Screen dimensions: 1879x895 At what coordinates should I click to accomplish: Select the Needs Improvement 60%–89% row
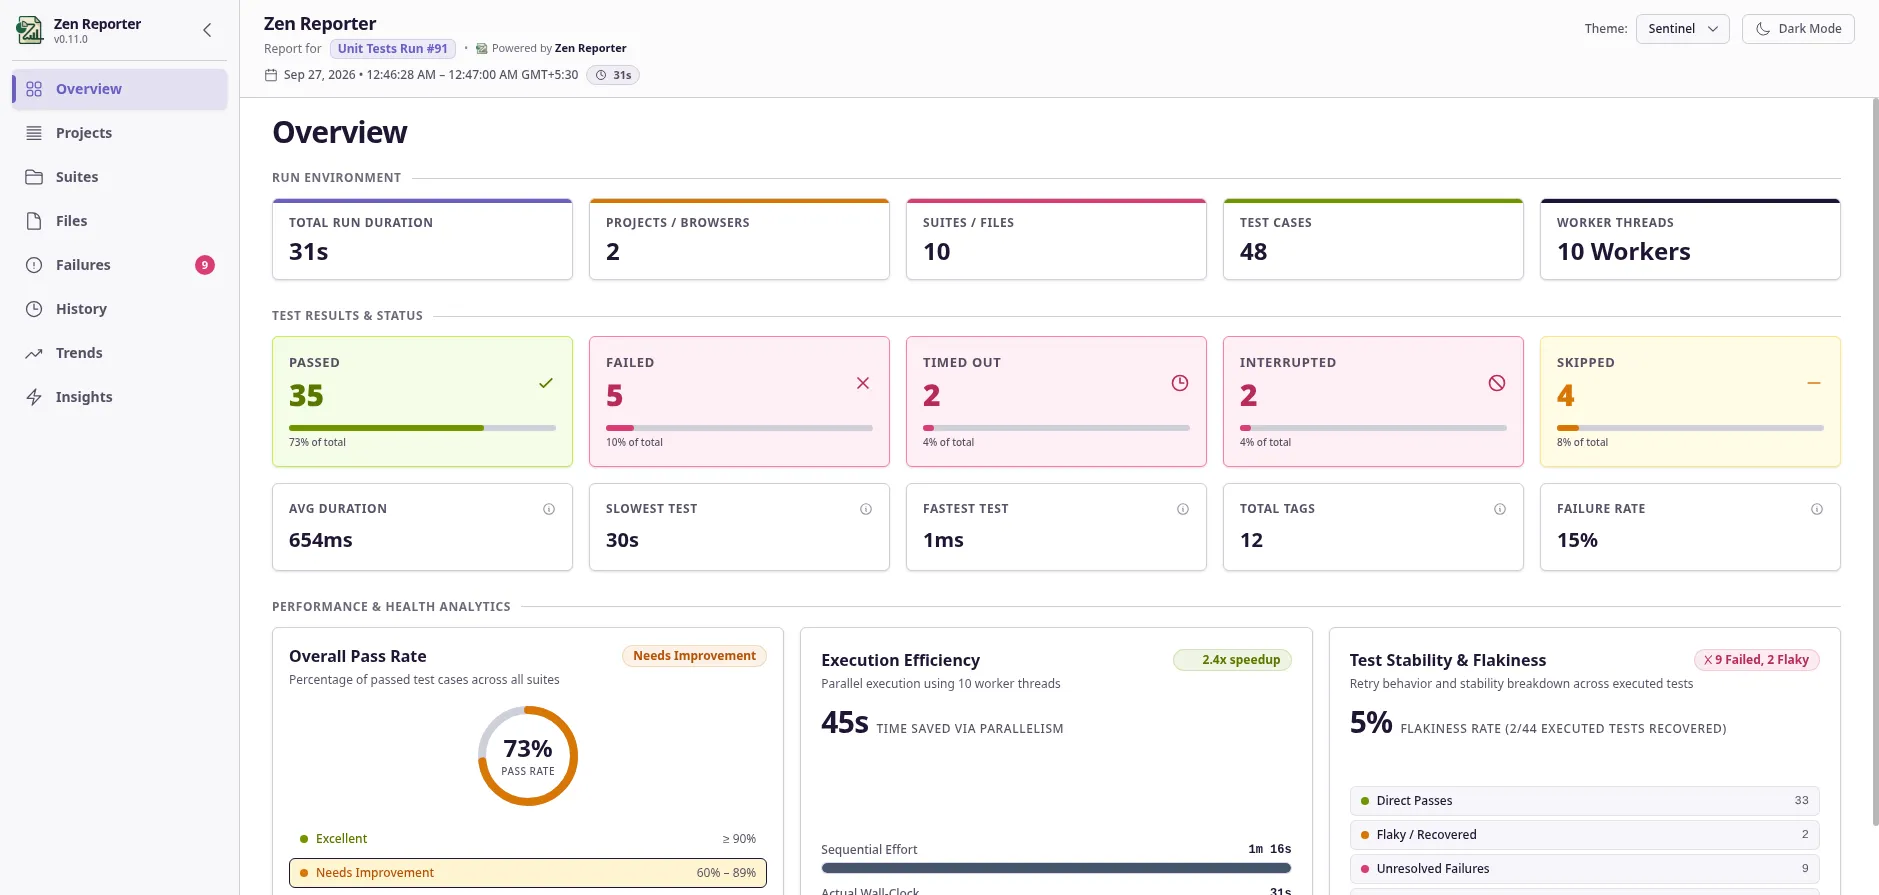coord(528,873)
